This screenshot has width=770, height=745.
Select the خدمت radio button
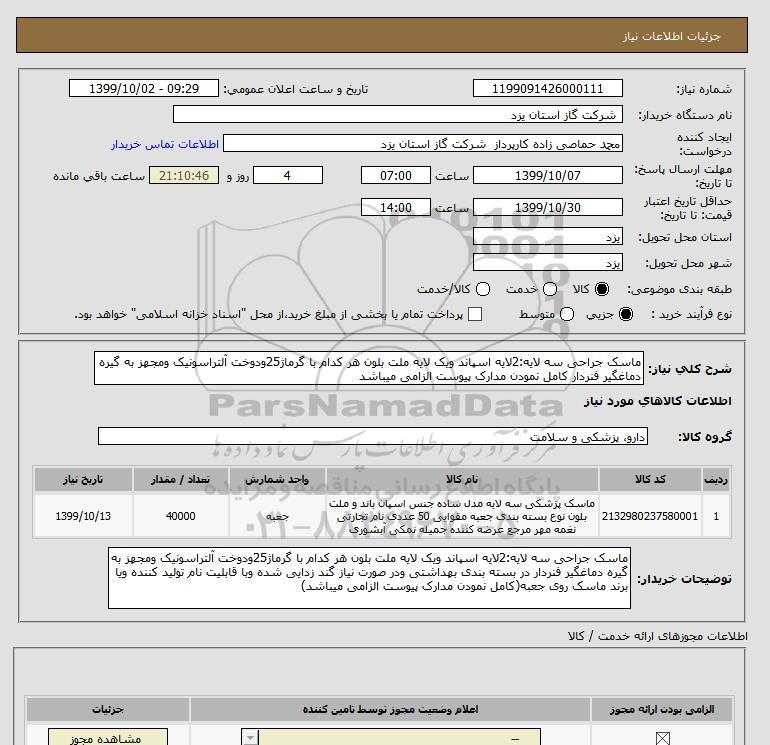coord(550,289)
